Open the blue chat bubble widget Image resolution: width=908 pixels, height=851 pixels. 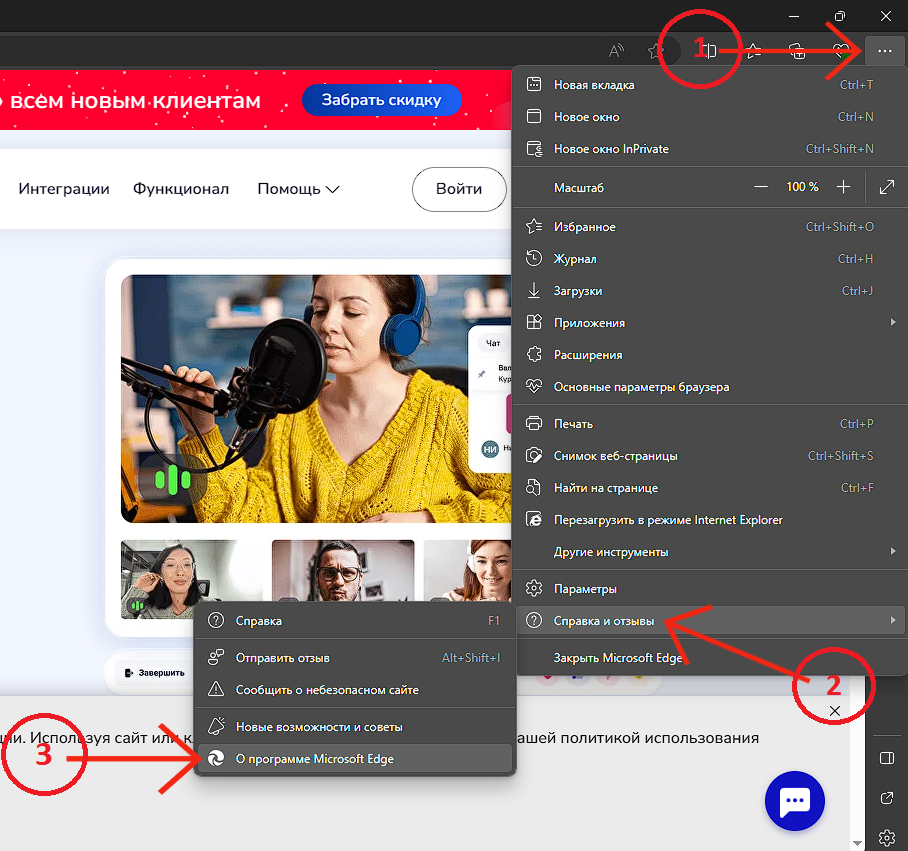[794, 800]
